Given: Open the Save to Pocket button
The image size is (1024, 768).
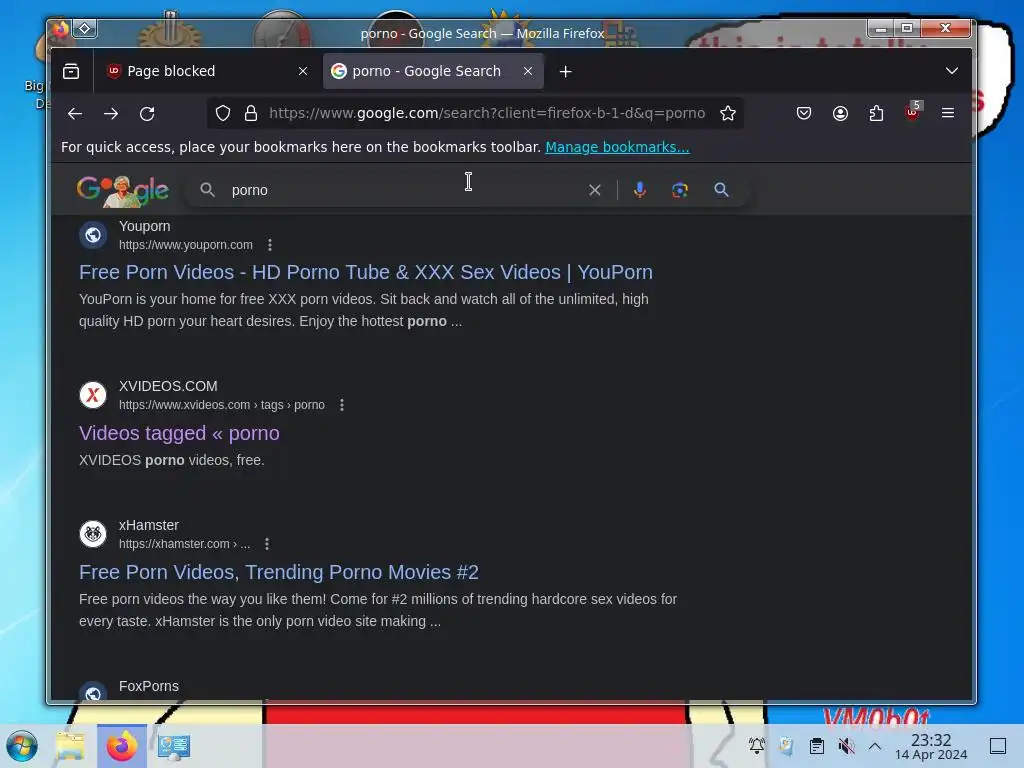Looking at the screenshot, I should coord(804,114).
